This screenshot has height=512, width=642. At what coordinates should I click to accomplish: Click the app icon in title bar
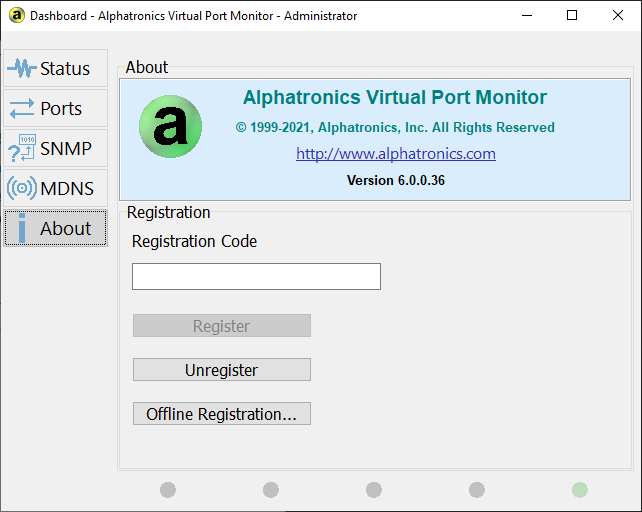[16, 15]
